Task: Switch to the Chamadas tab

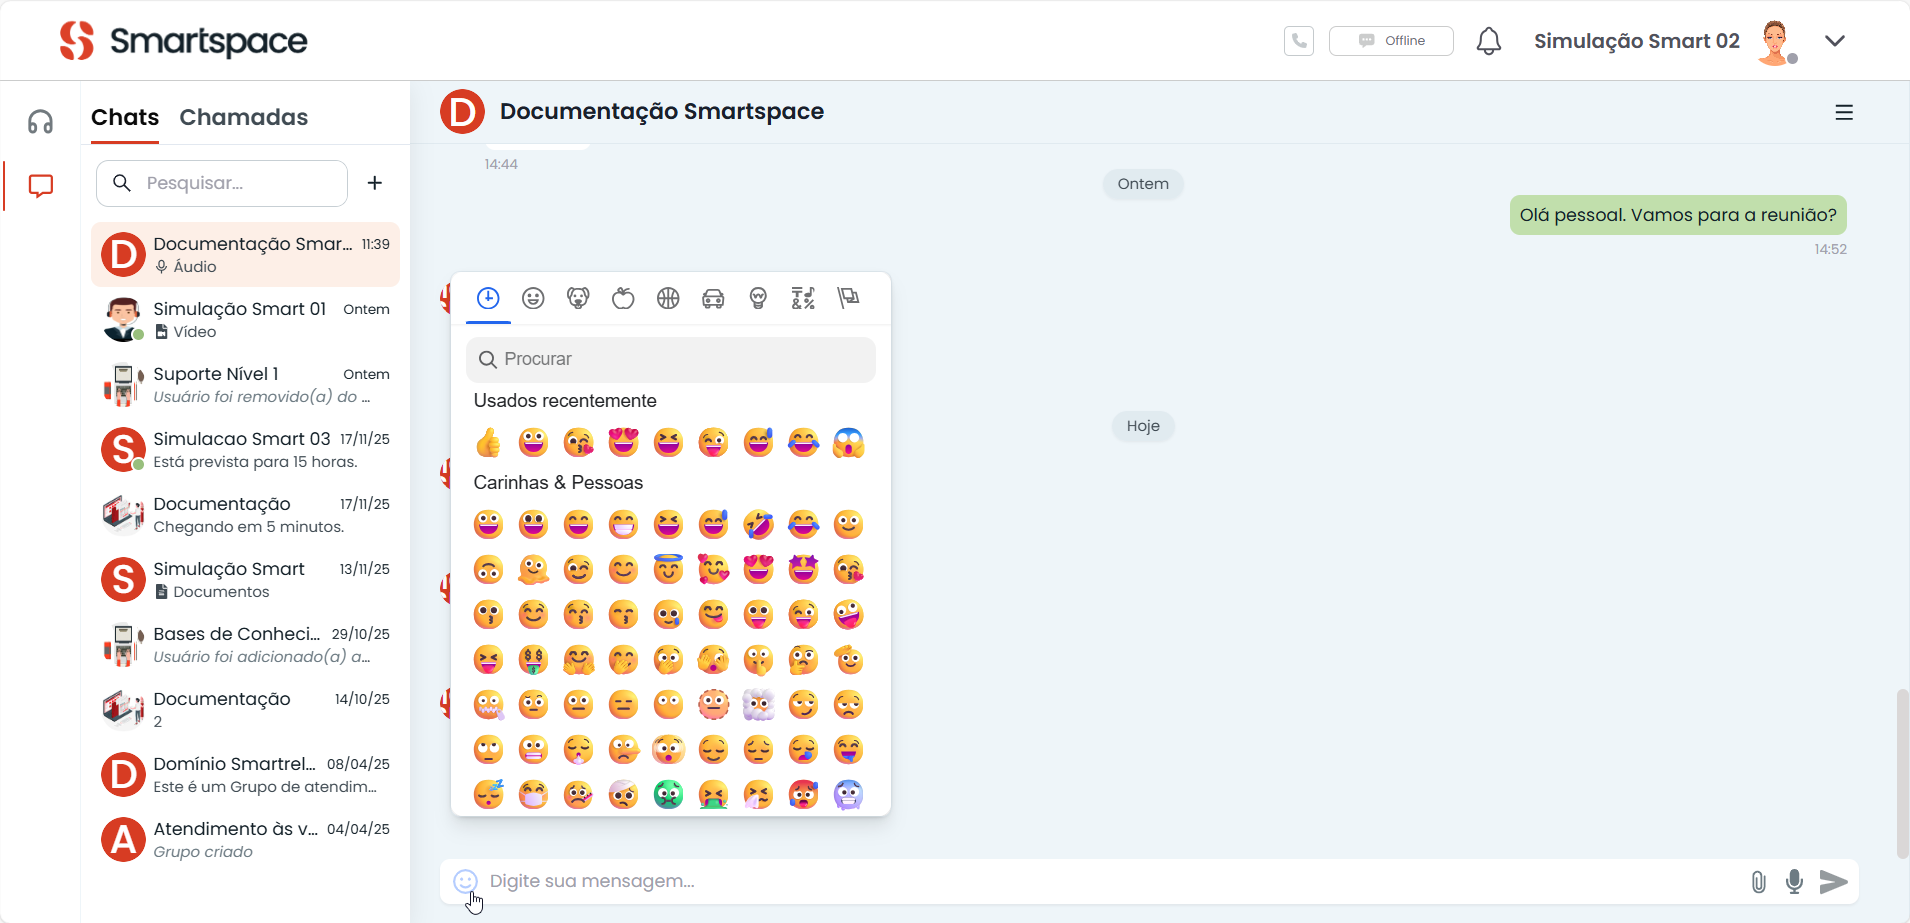Action: (x=243, y=117)
